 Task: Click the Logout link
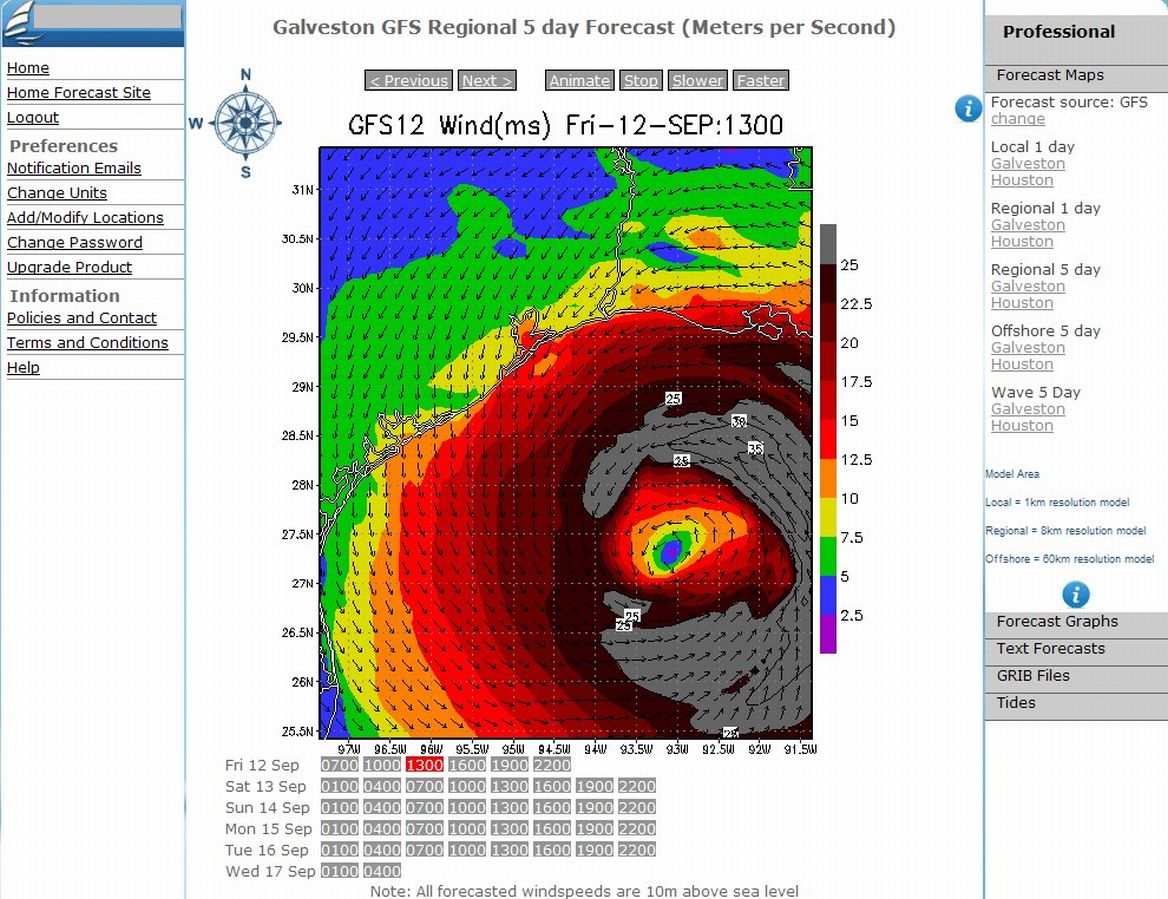(33, 118)
